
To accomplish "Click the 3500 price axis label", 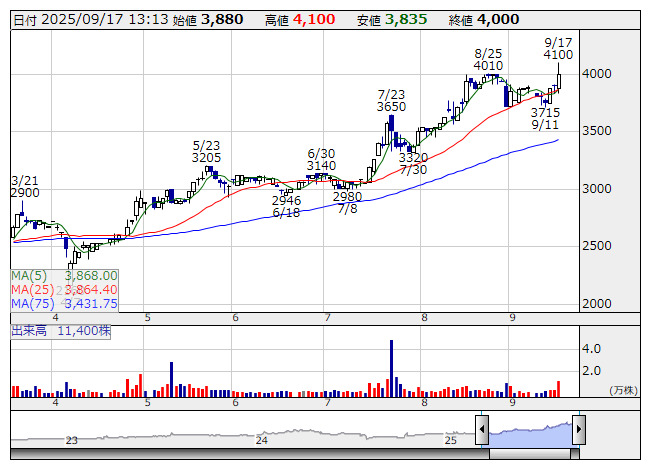I will point(596,131).
